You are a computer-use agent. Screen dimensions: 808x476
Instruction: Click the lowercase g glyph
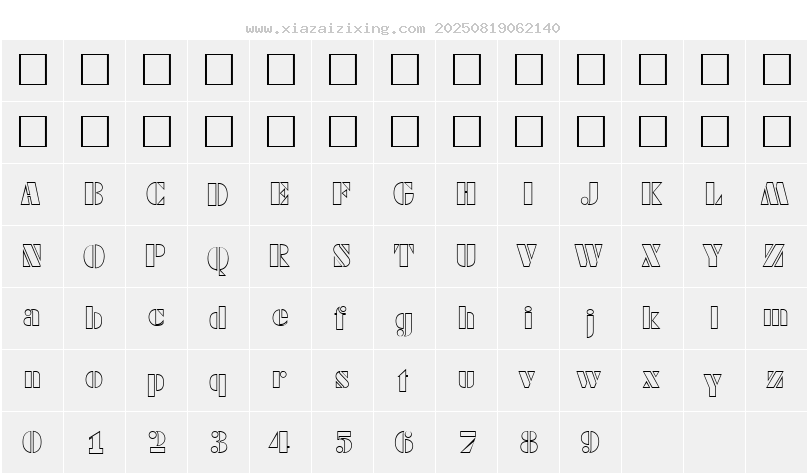[x=404, y=323]
